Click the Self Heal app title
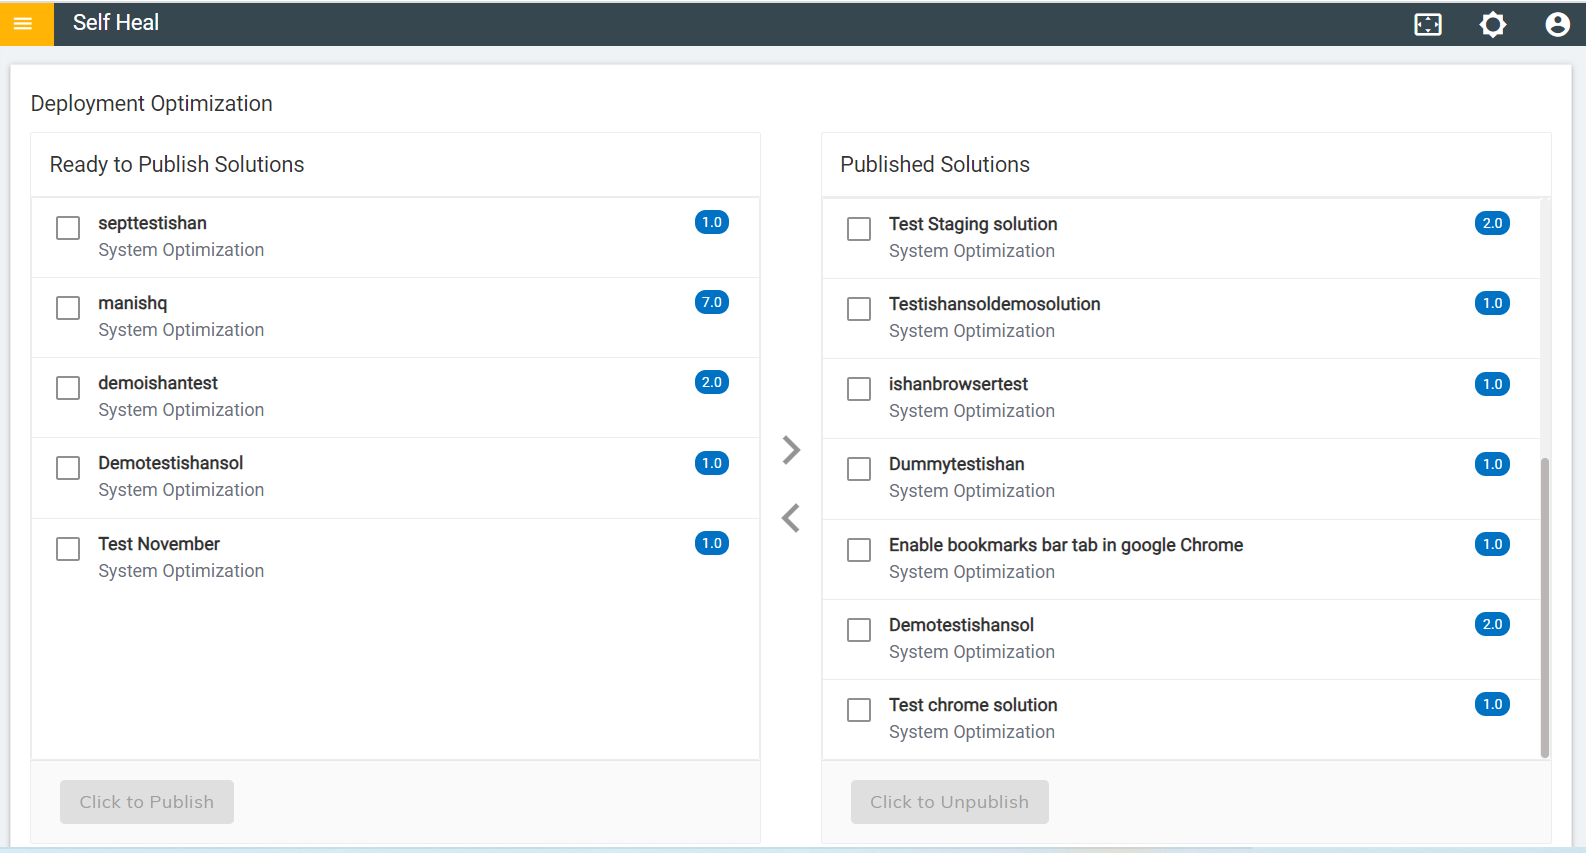Screen dimensions: 1586x853 pos(116,23)
